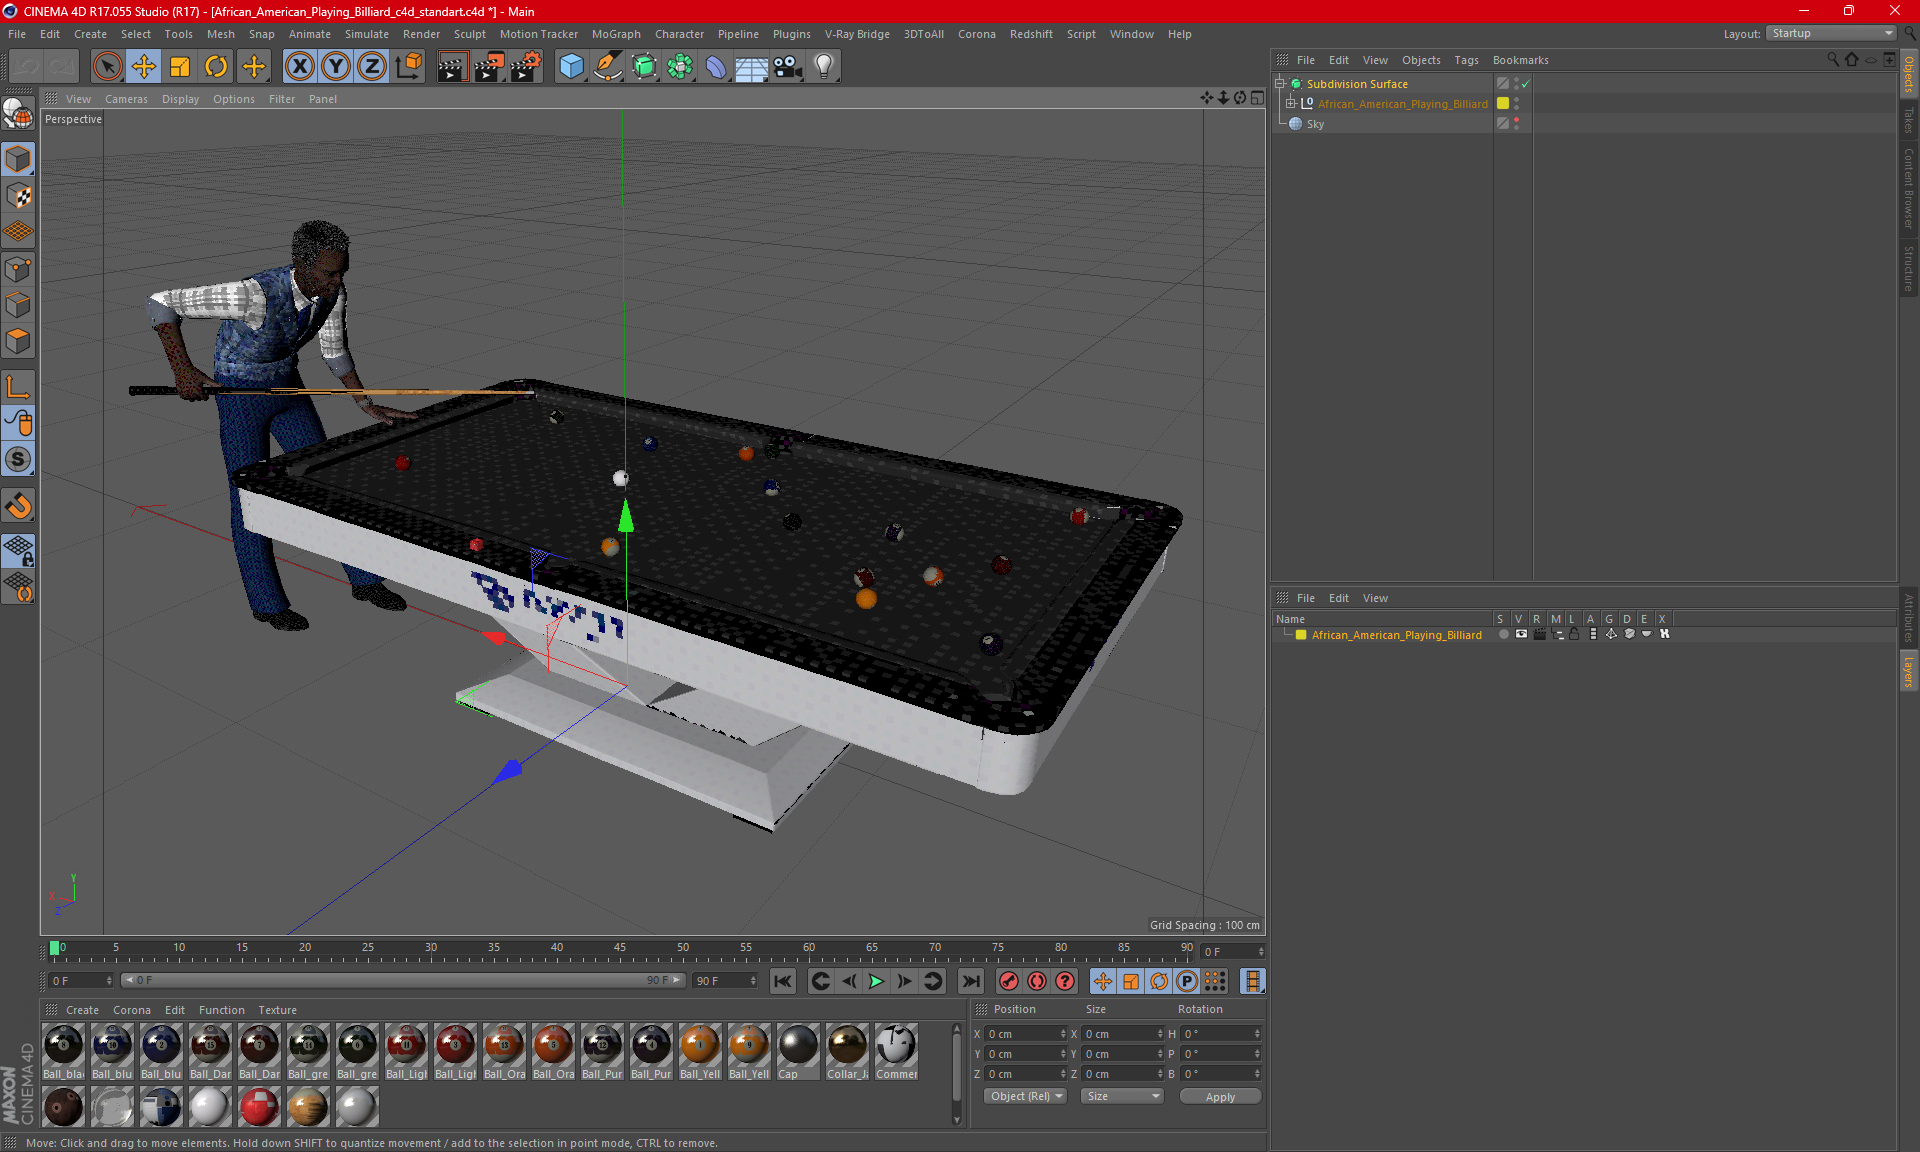Open the spline pen tool
The image size is (1920, 1152).
[607, 67]
